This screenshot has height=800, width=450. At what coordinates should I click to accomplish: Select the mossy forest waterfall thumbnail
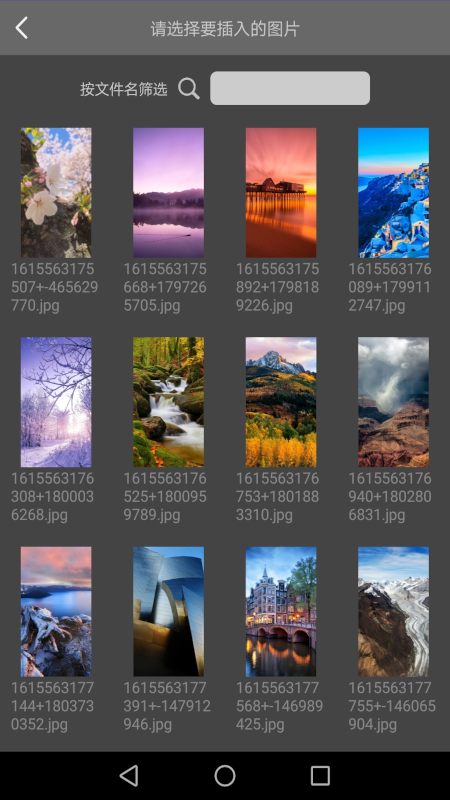point(168,402)
